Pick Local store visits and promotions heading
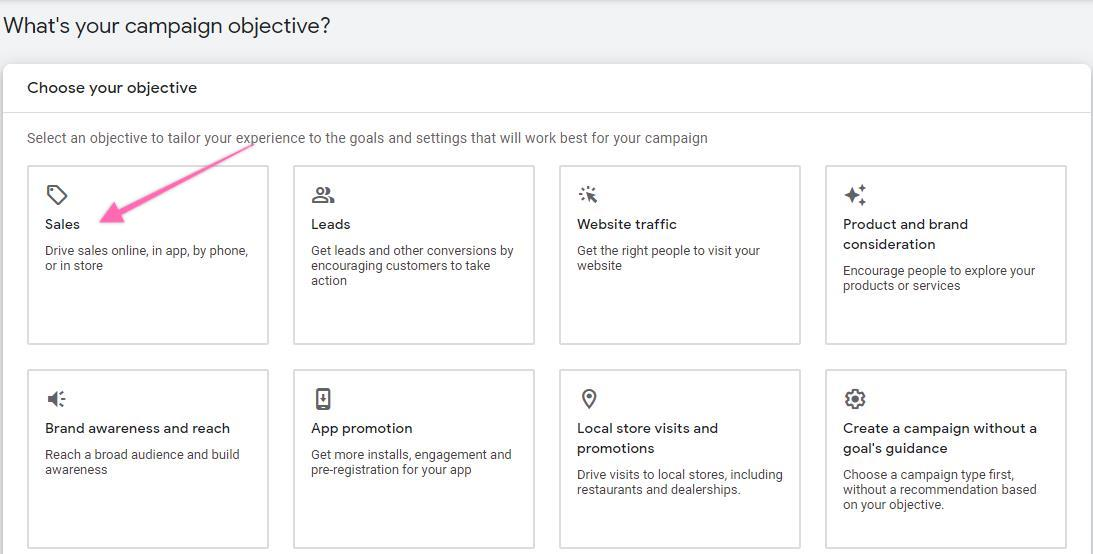 pos(647,438)
